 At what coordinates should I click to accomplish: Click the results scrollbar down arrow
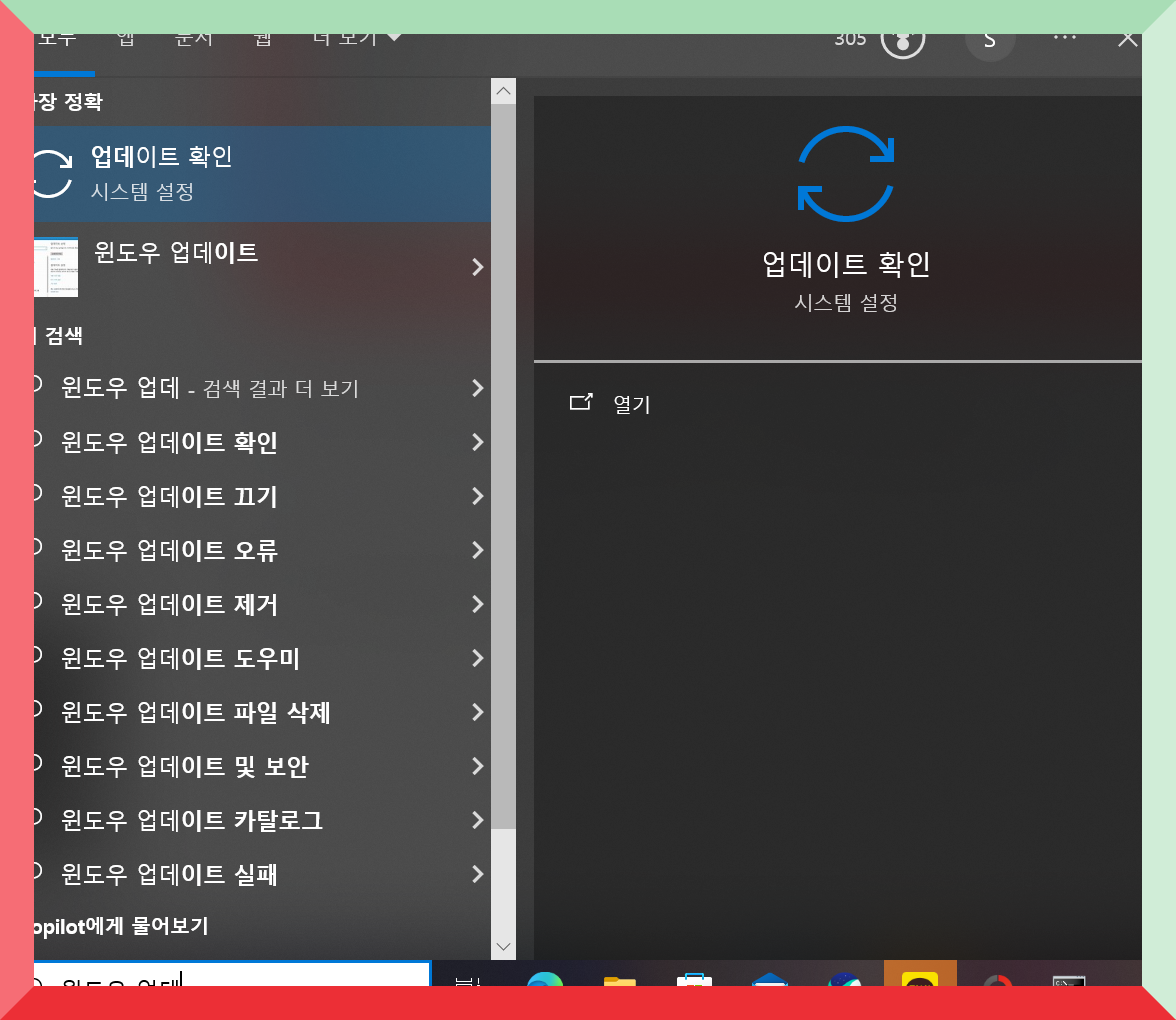pos(503,946)
